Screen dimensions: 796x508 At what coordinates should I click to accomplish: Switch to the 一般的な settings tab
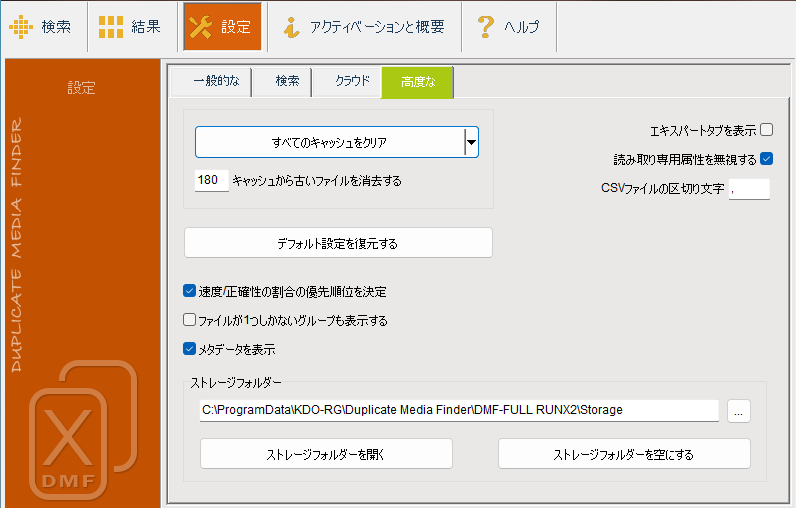pyautogui.click(x=211, y=81)
